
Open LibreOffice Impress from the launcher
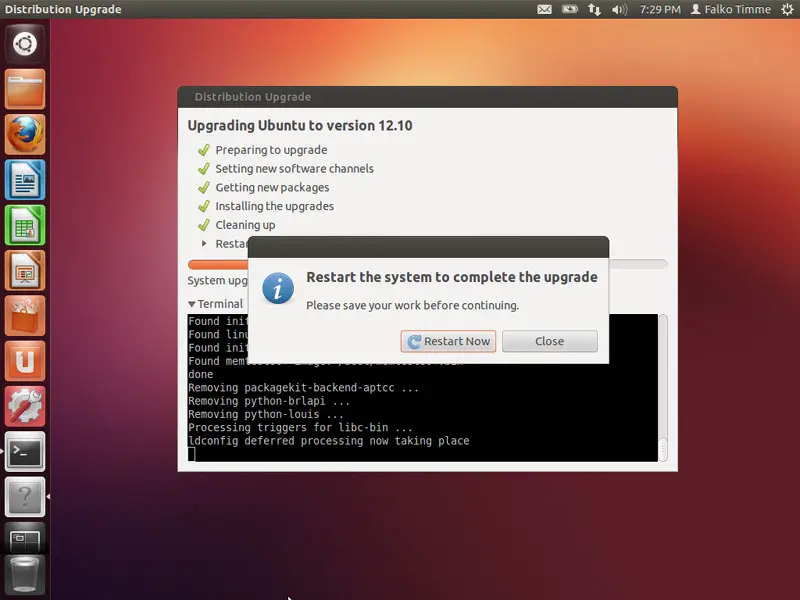(25, 270)
